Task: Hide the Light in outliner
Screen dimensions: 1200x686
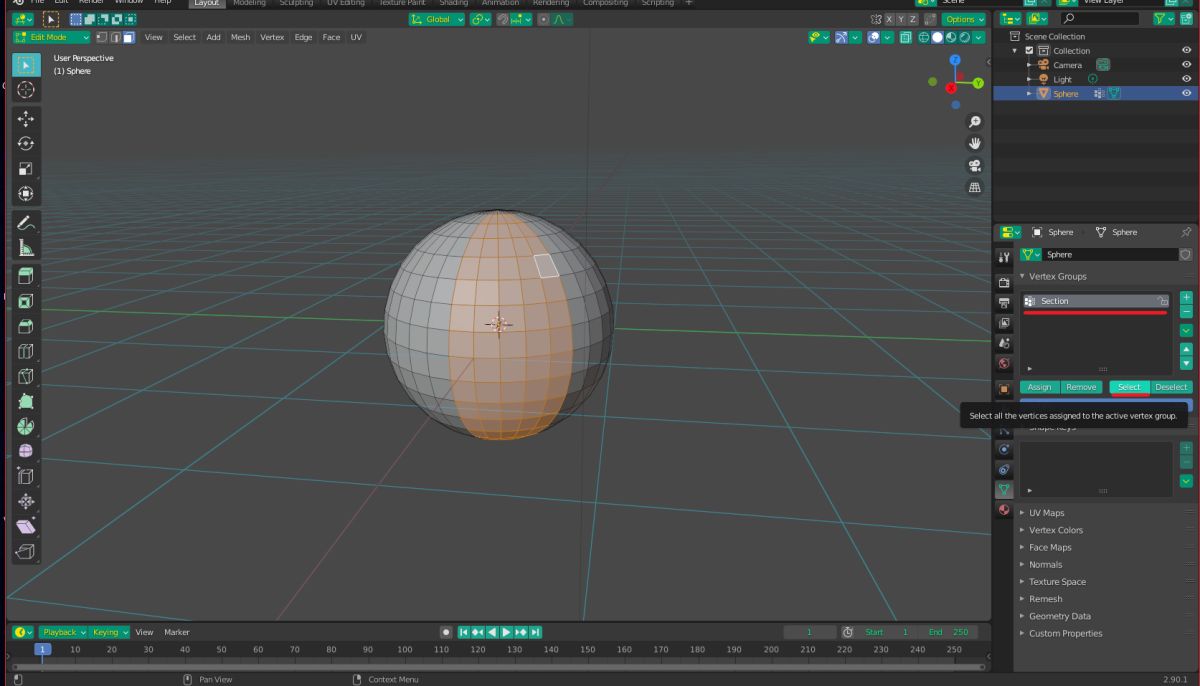Action: [x=1186, y=79]
